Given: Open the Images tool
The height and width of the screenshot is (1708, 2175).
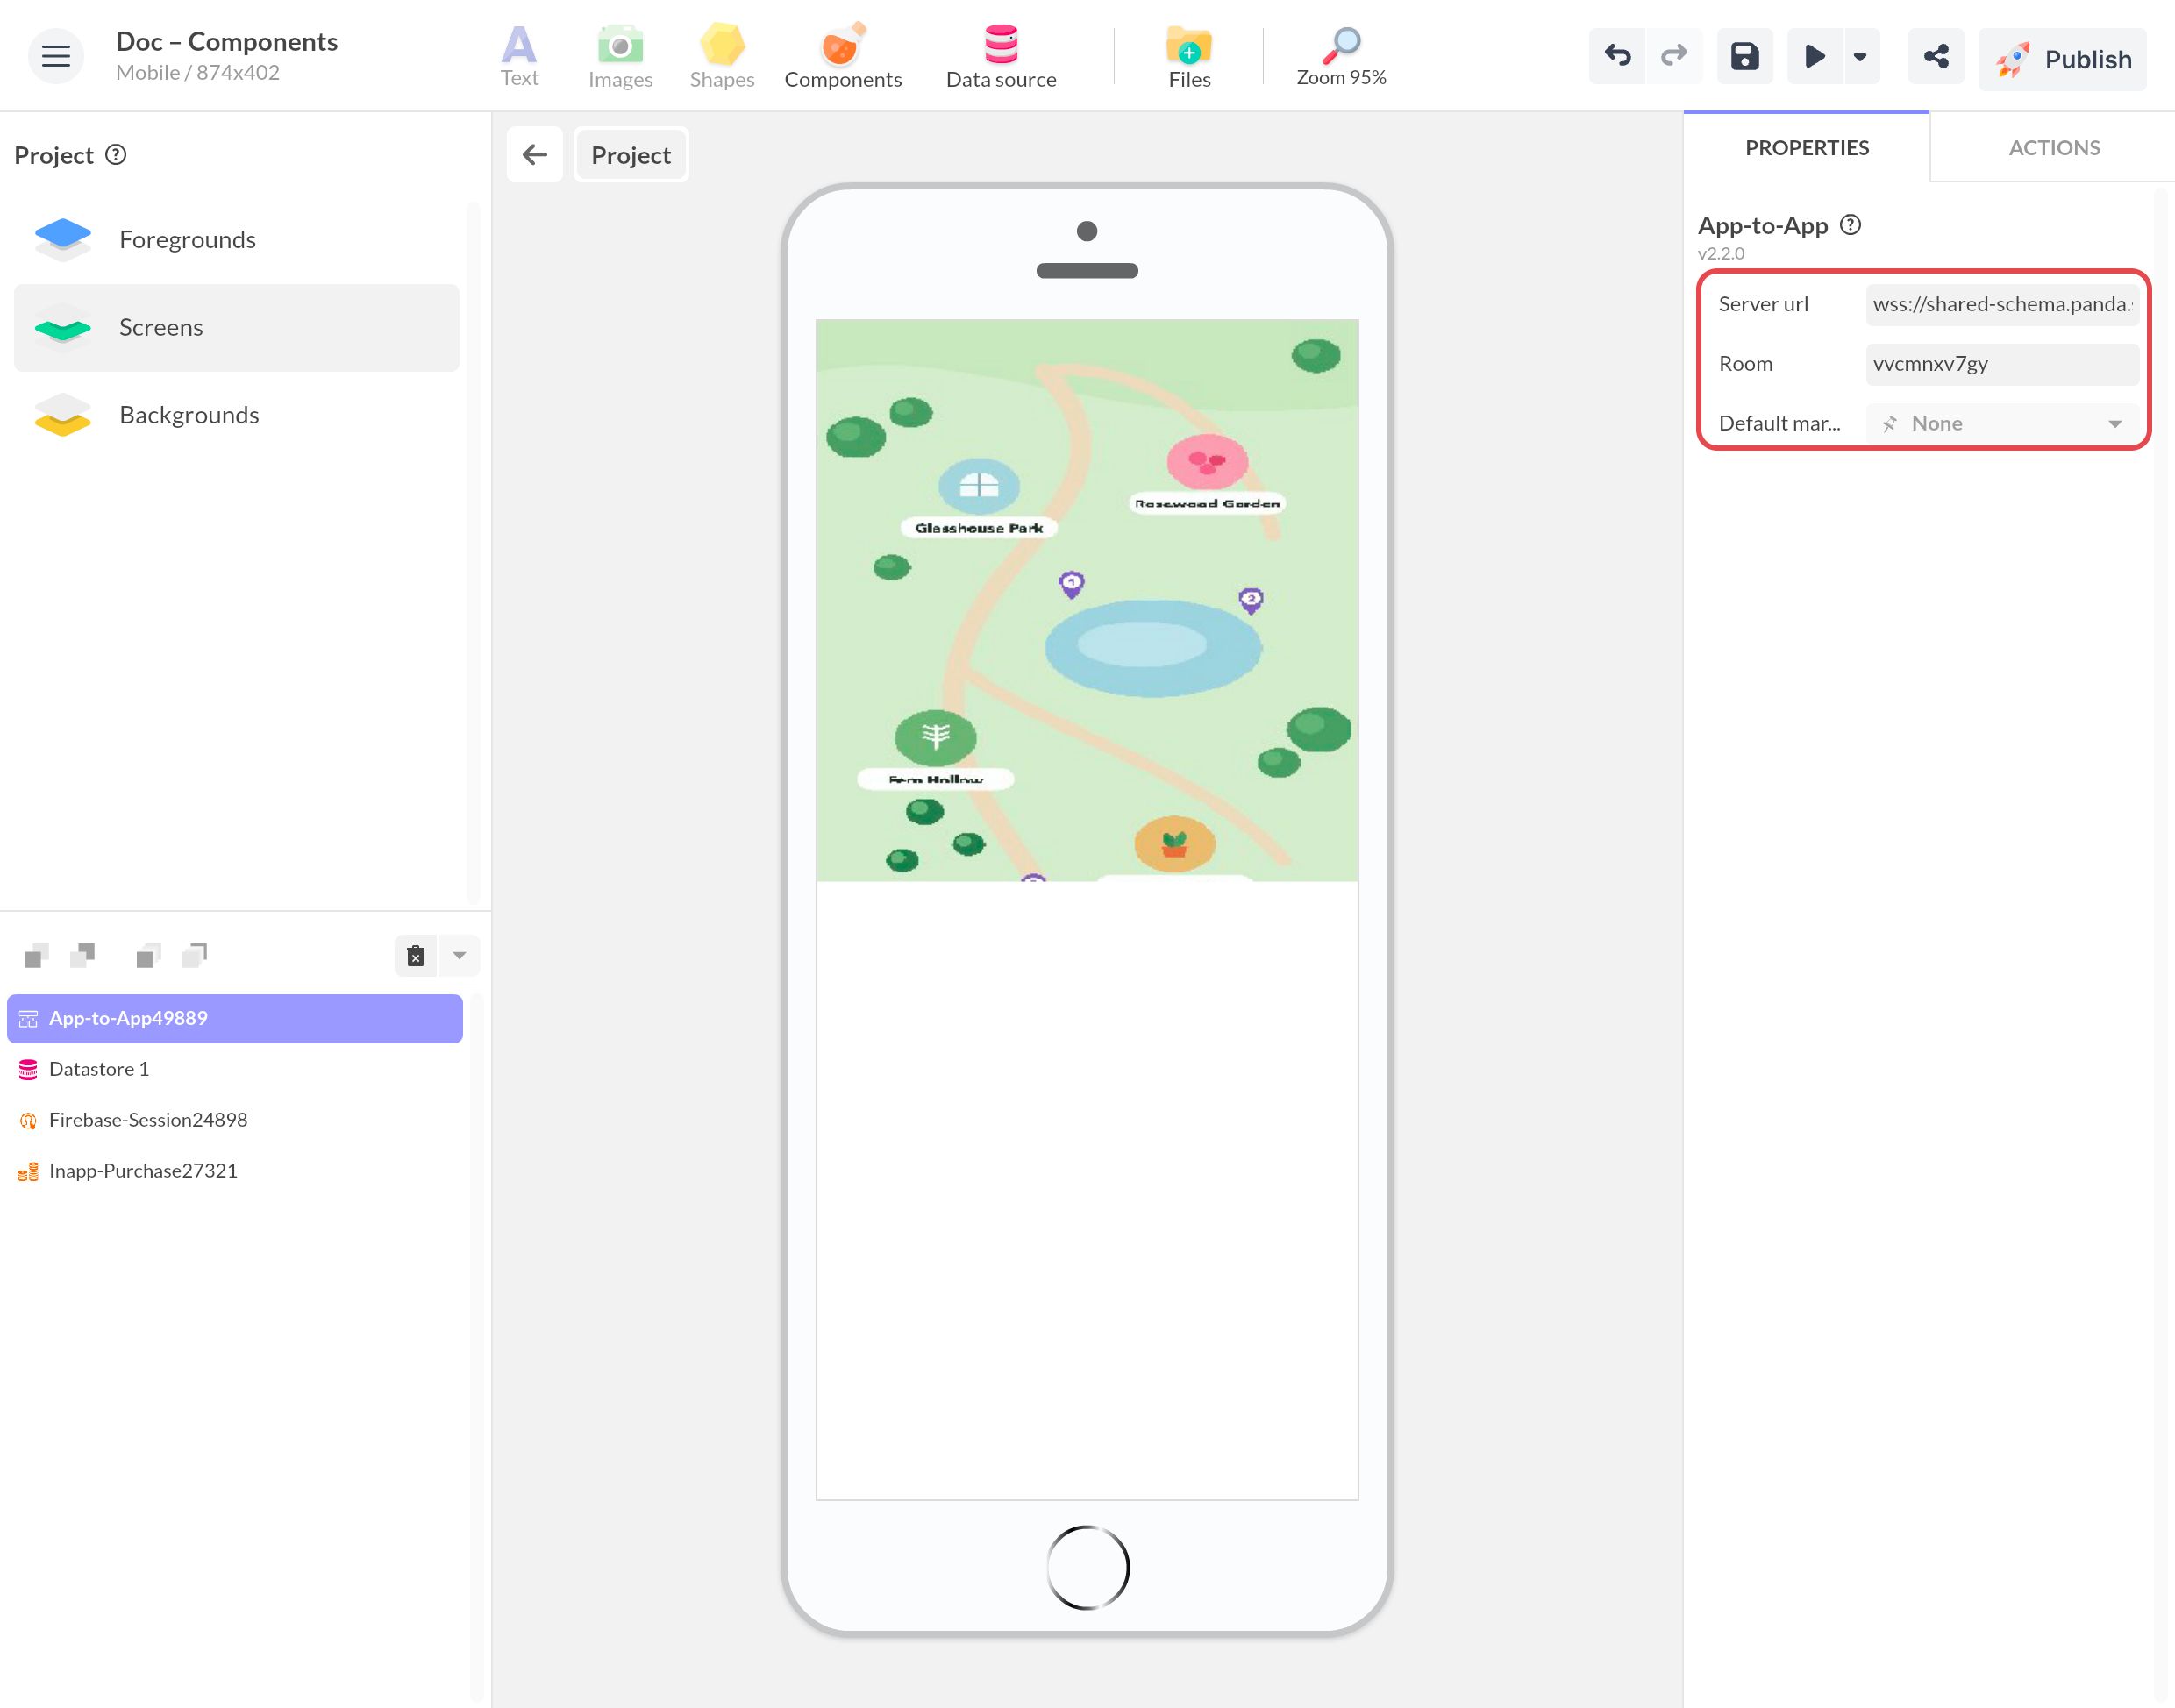Looking at the screenshot, I should [620, 57].
